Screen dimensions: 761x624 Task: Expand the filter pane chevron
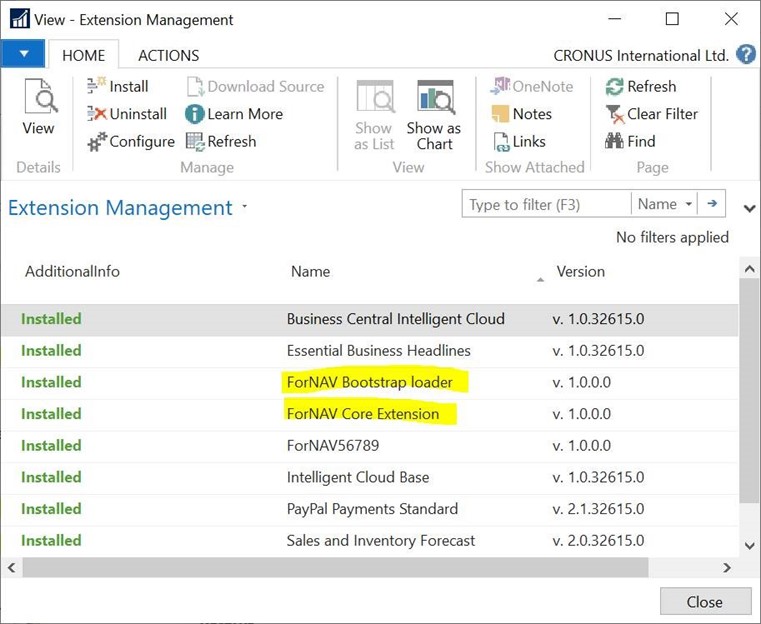[x=749, y=209]
